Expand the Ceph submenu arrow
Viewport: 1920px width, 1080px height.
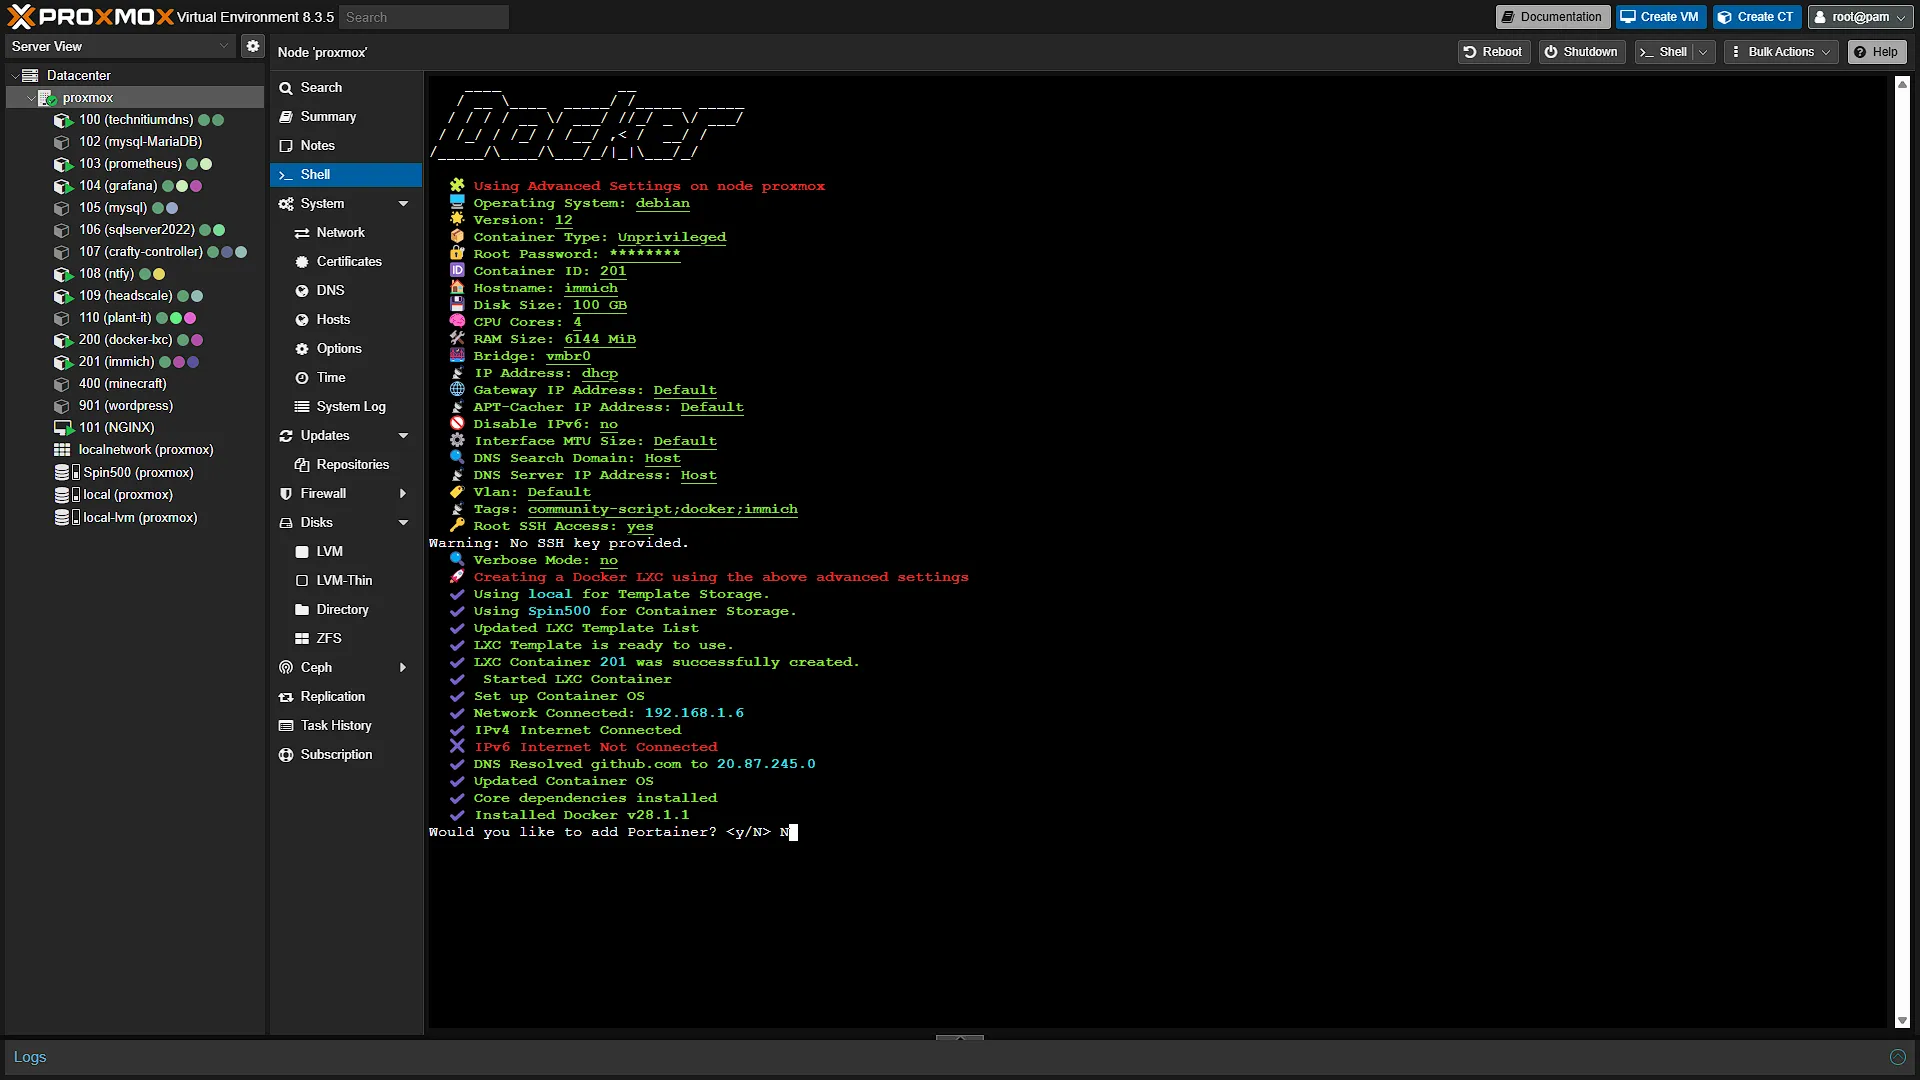(x=403, y=668)
